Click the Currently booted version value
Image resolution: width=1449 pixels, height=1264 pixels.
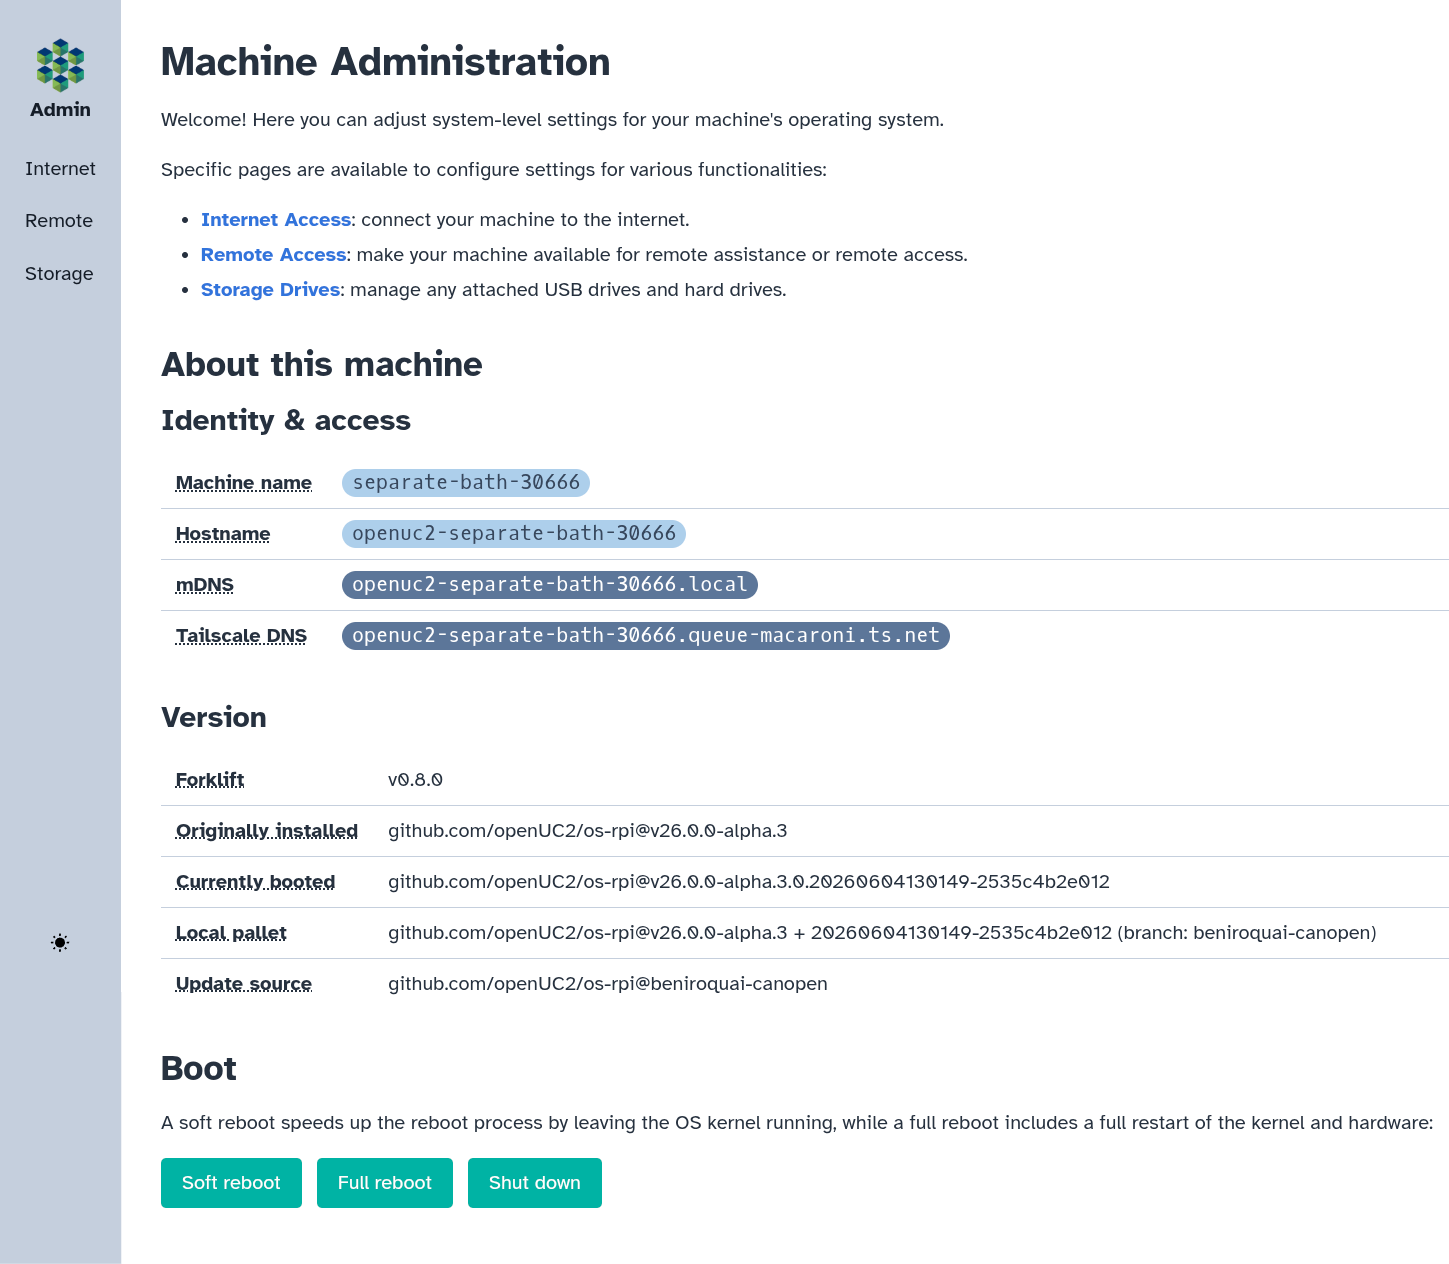tap(749, 882)
